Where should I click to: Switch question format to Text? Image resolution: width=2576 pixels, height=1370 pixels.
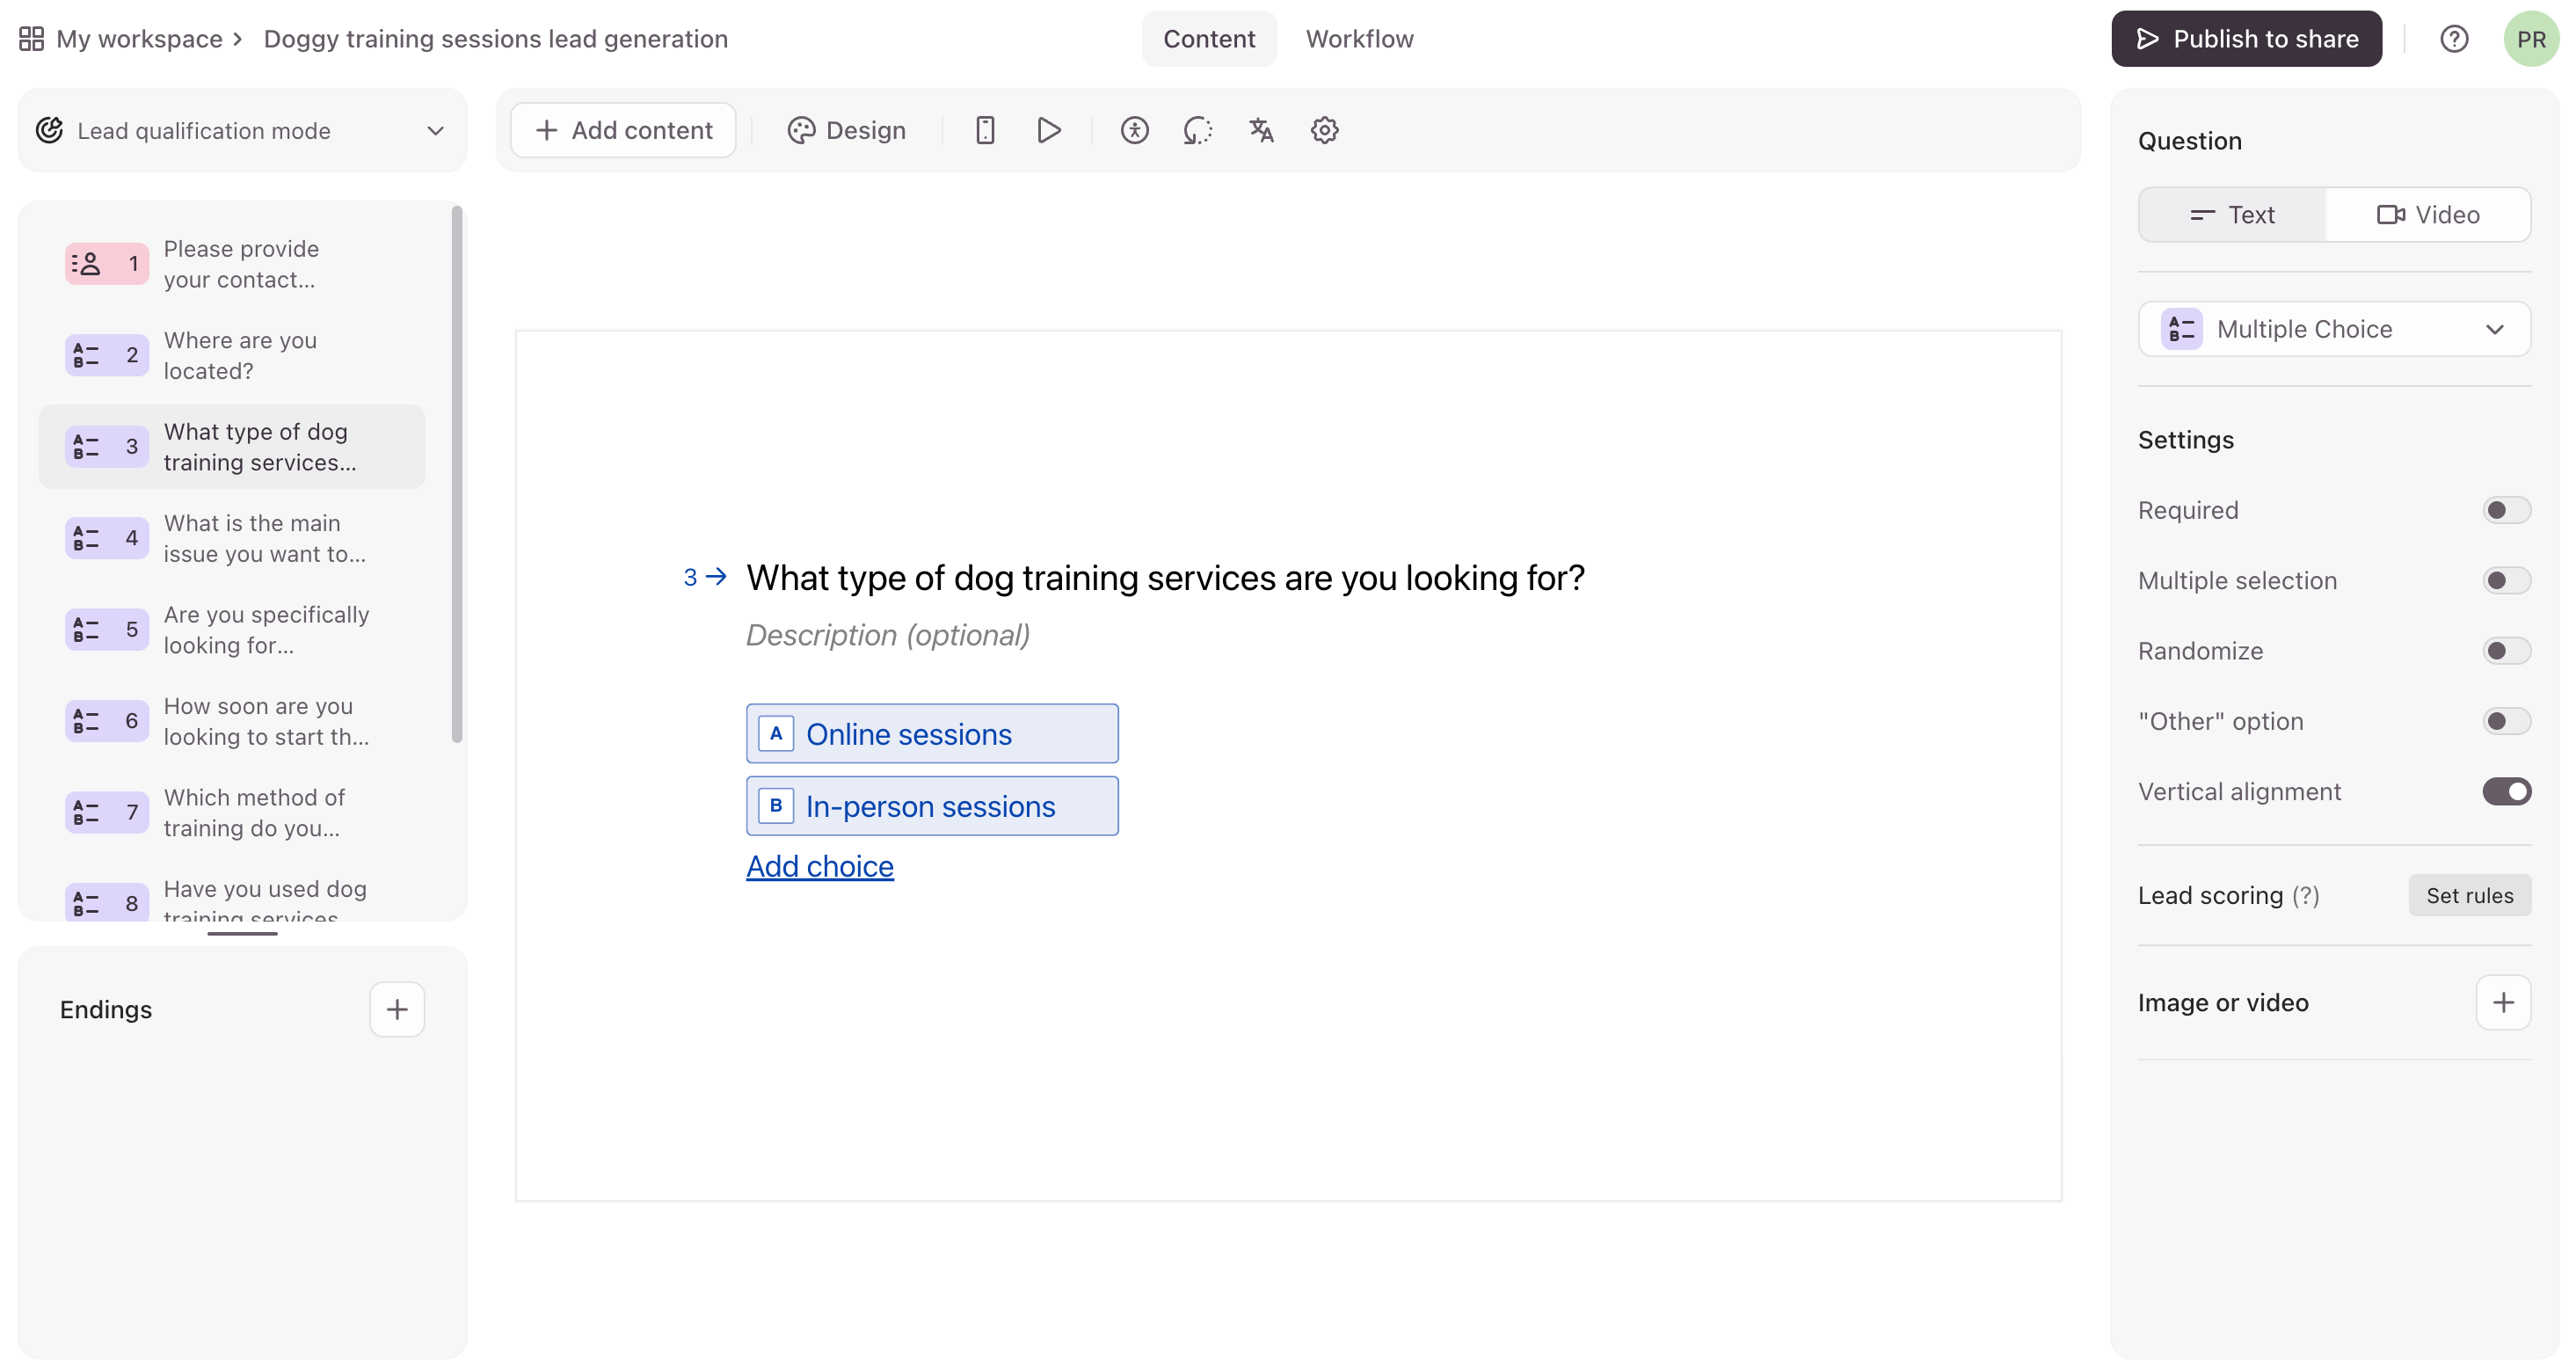[x=2232, y=214]
